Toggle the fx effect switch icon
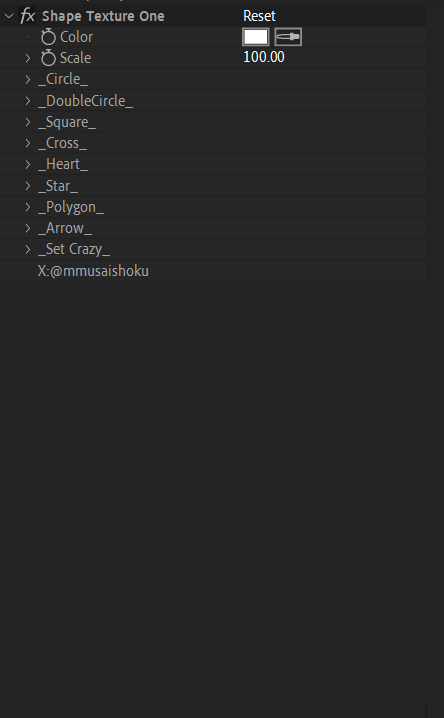Image resolution: width=444 pixels, height=718 pixels. coord(27,16)
